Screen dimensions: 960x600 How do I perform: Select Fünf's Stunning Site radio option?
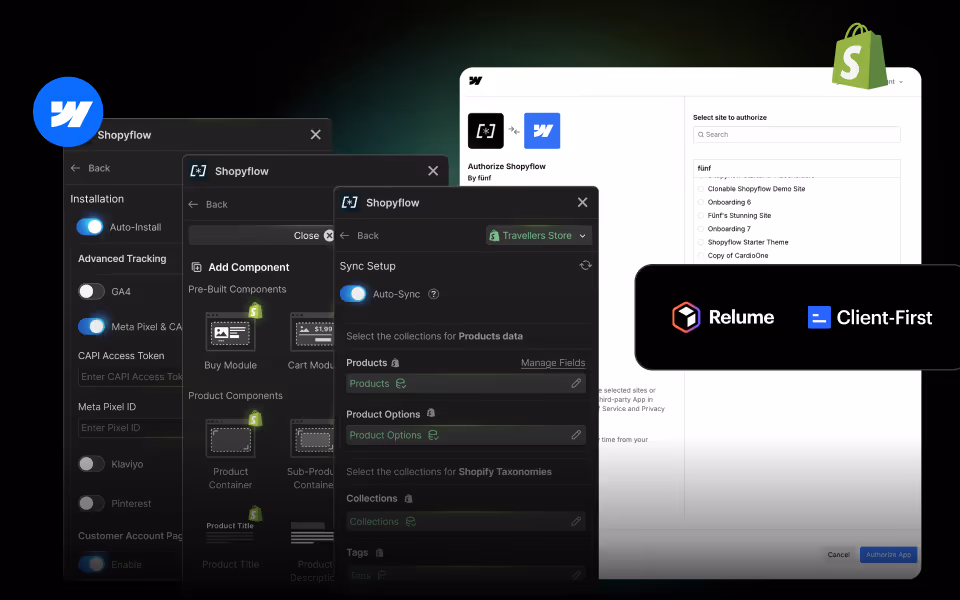701,216
